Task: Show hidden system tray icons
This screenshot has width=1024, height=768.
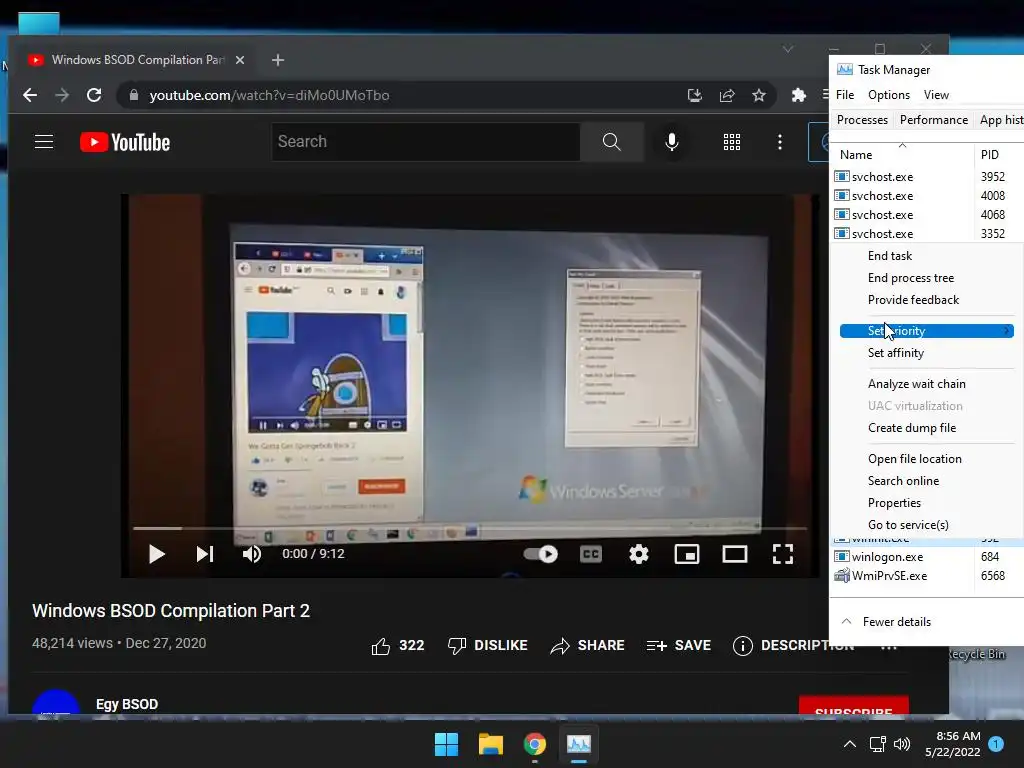Action: [850, 744]
